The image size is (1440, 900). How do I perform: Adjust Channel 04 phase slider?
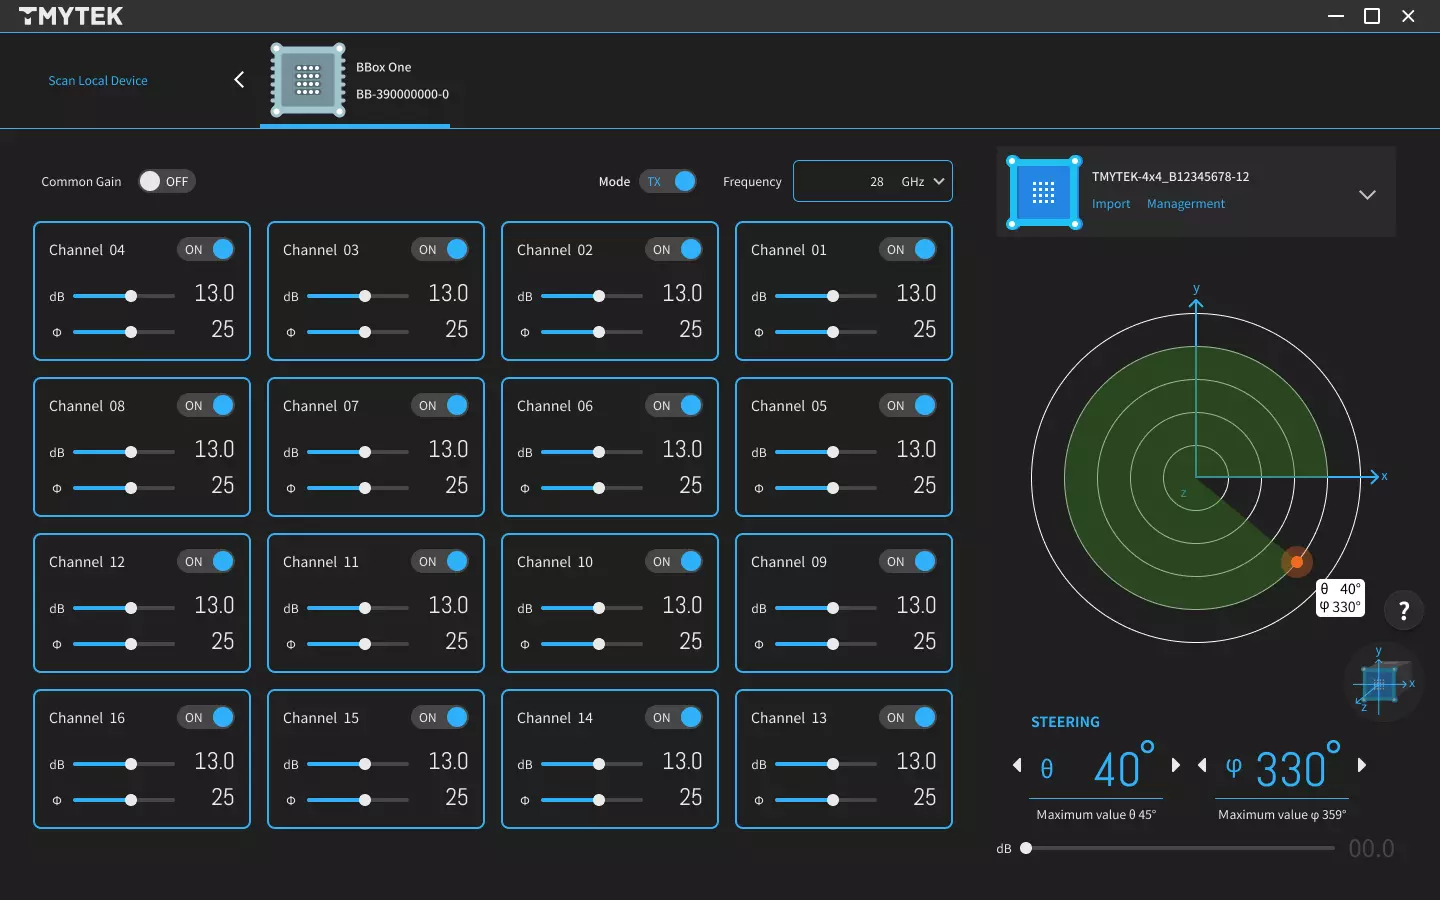tap(124, 332)
